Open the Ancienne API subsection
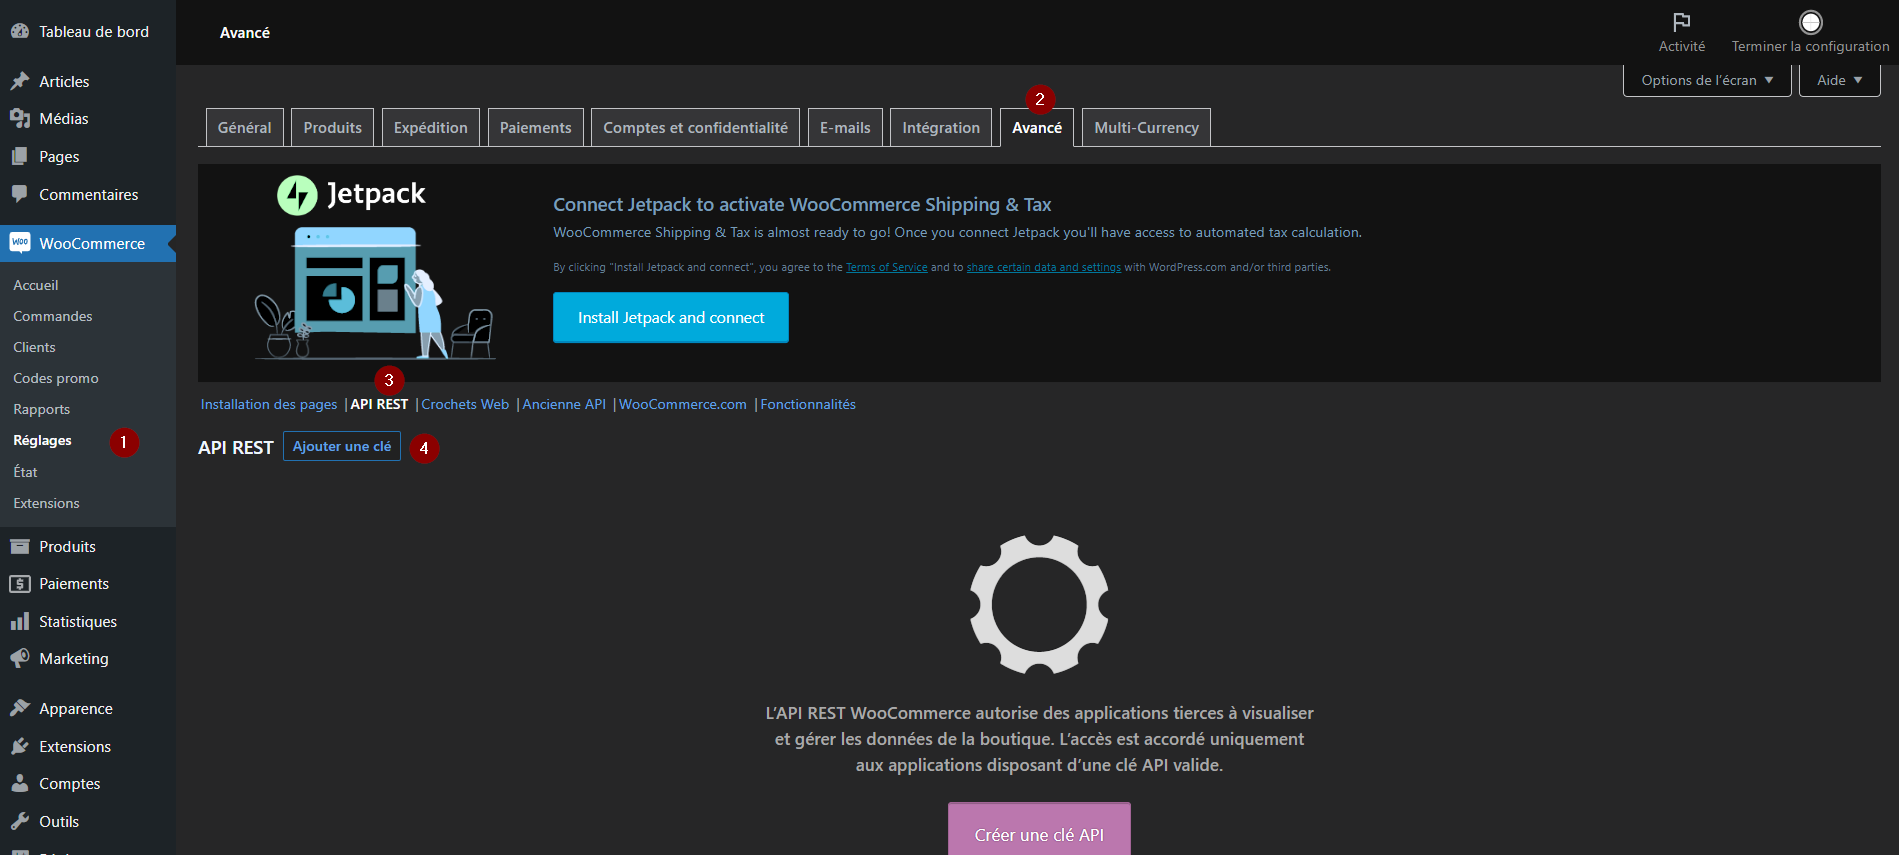The height and width of the screenshot is (855, 1899). pos(564,404)
